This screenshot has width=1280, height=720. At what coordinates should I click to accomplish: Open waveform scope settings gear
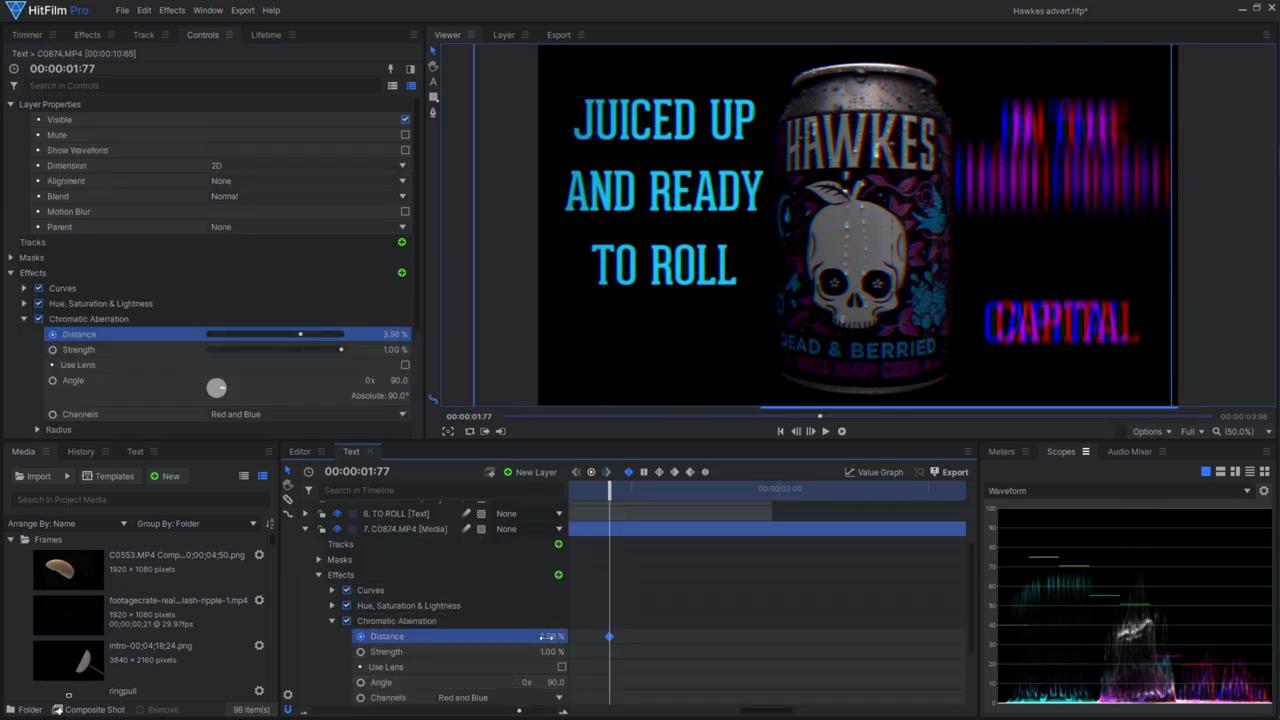click(x=1264, y=491)
